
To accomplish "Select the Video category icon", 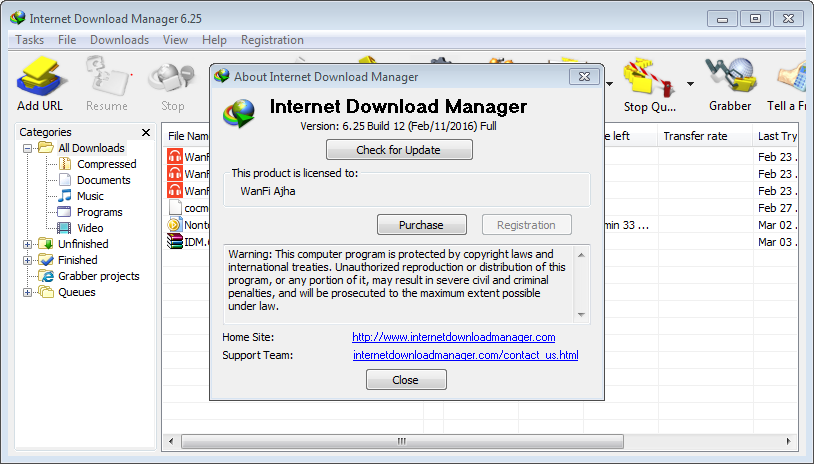I will tap(64, 228).
